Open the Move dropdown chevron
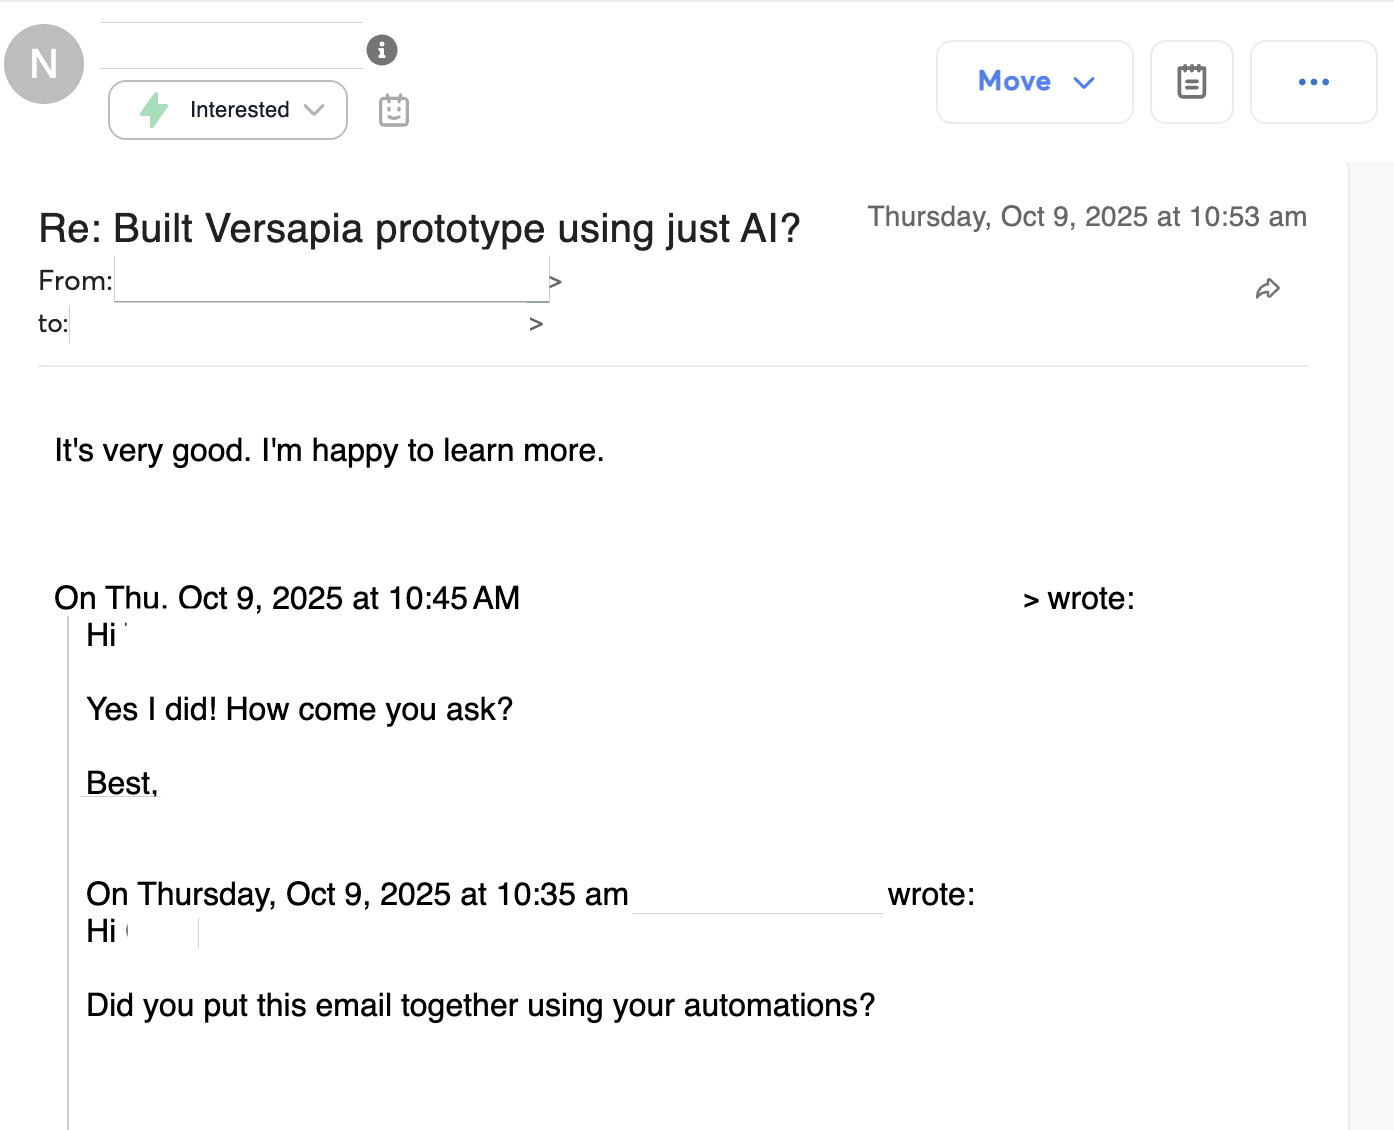 point(1086,82)
